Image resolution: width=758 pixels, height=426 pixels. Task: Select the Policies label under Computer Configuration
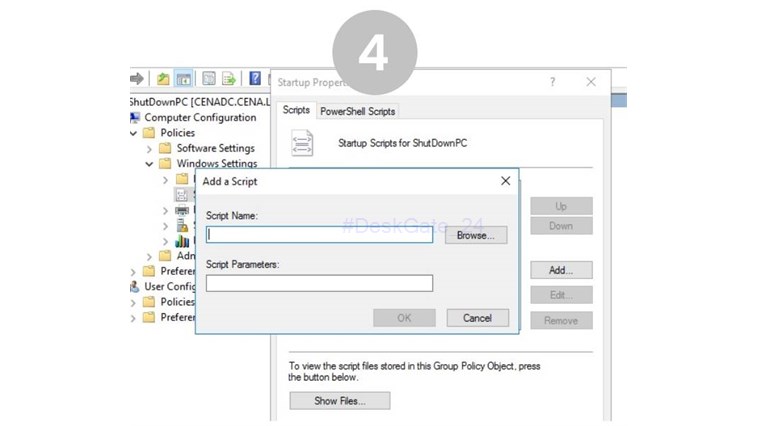177,132
